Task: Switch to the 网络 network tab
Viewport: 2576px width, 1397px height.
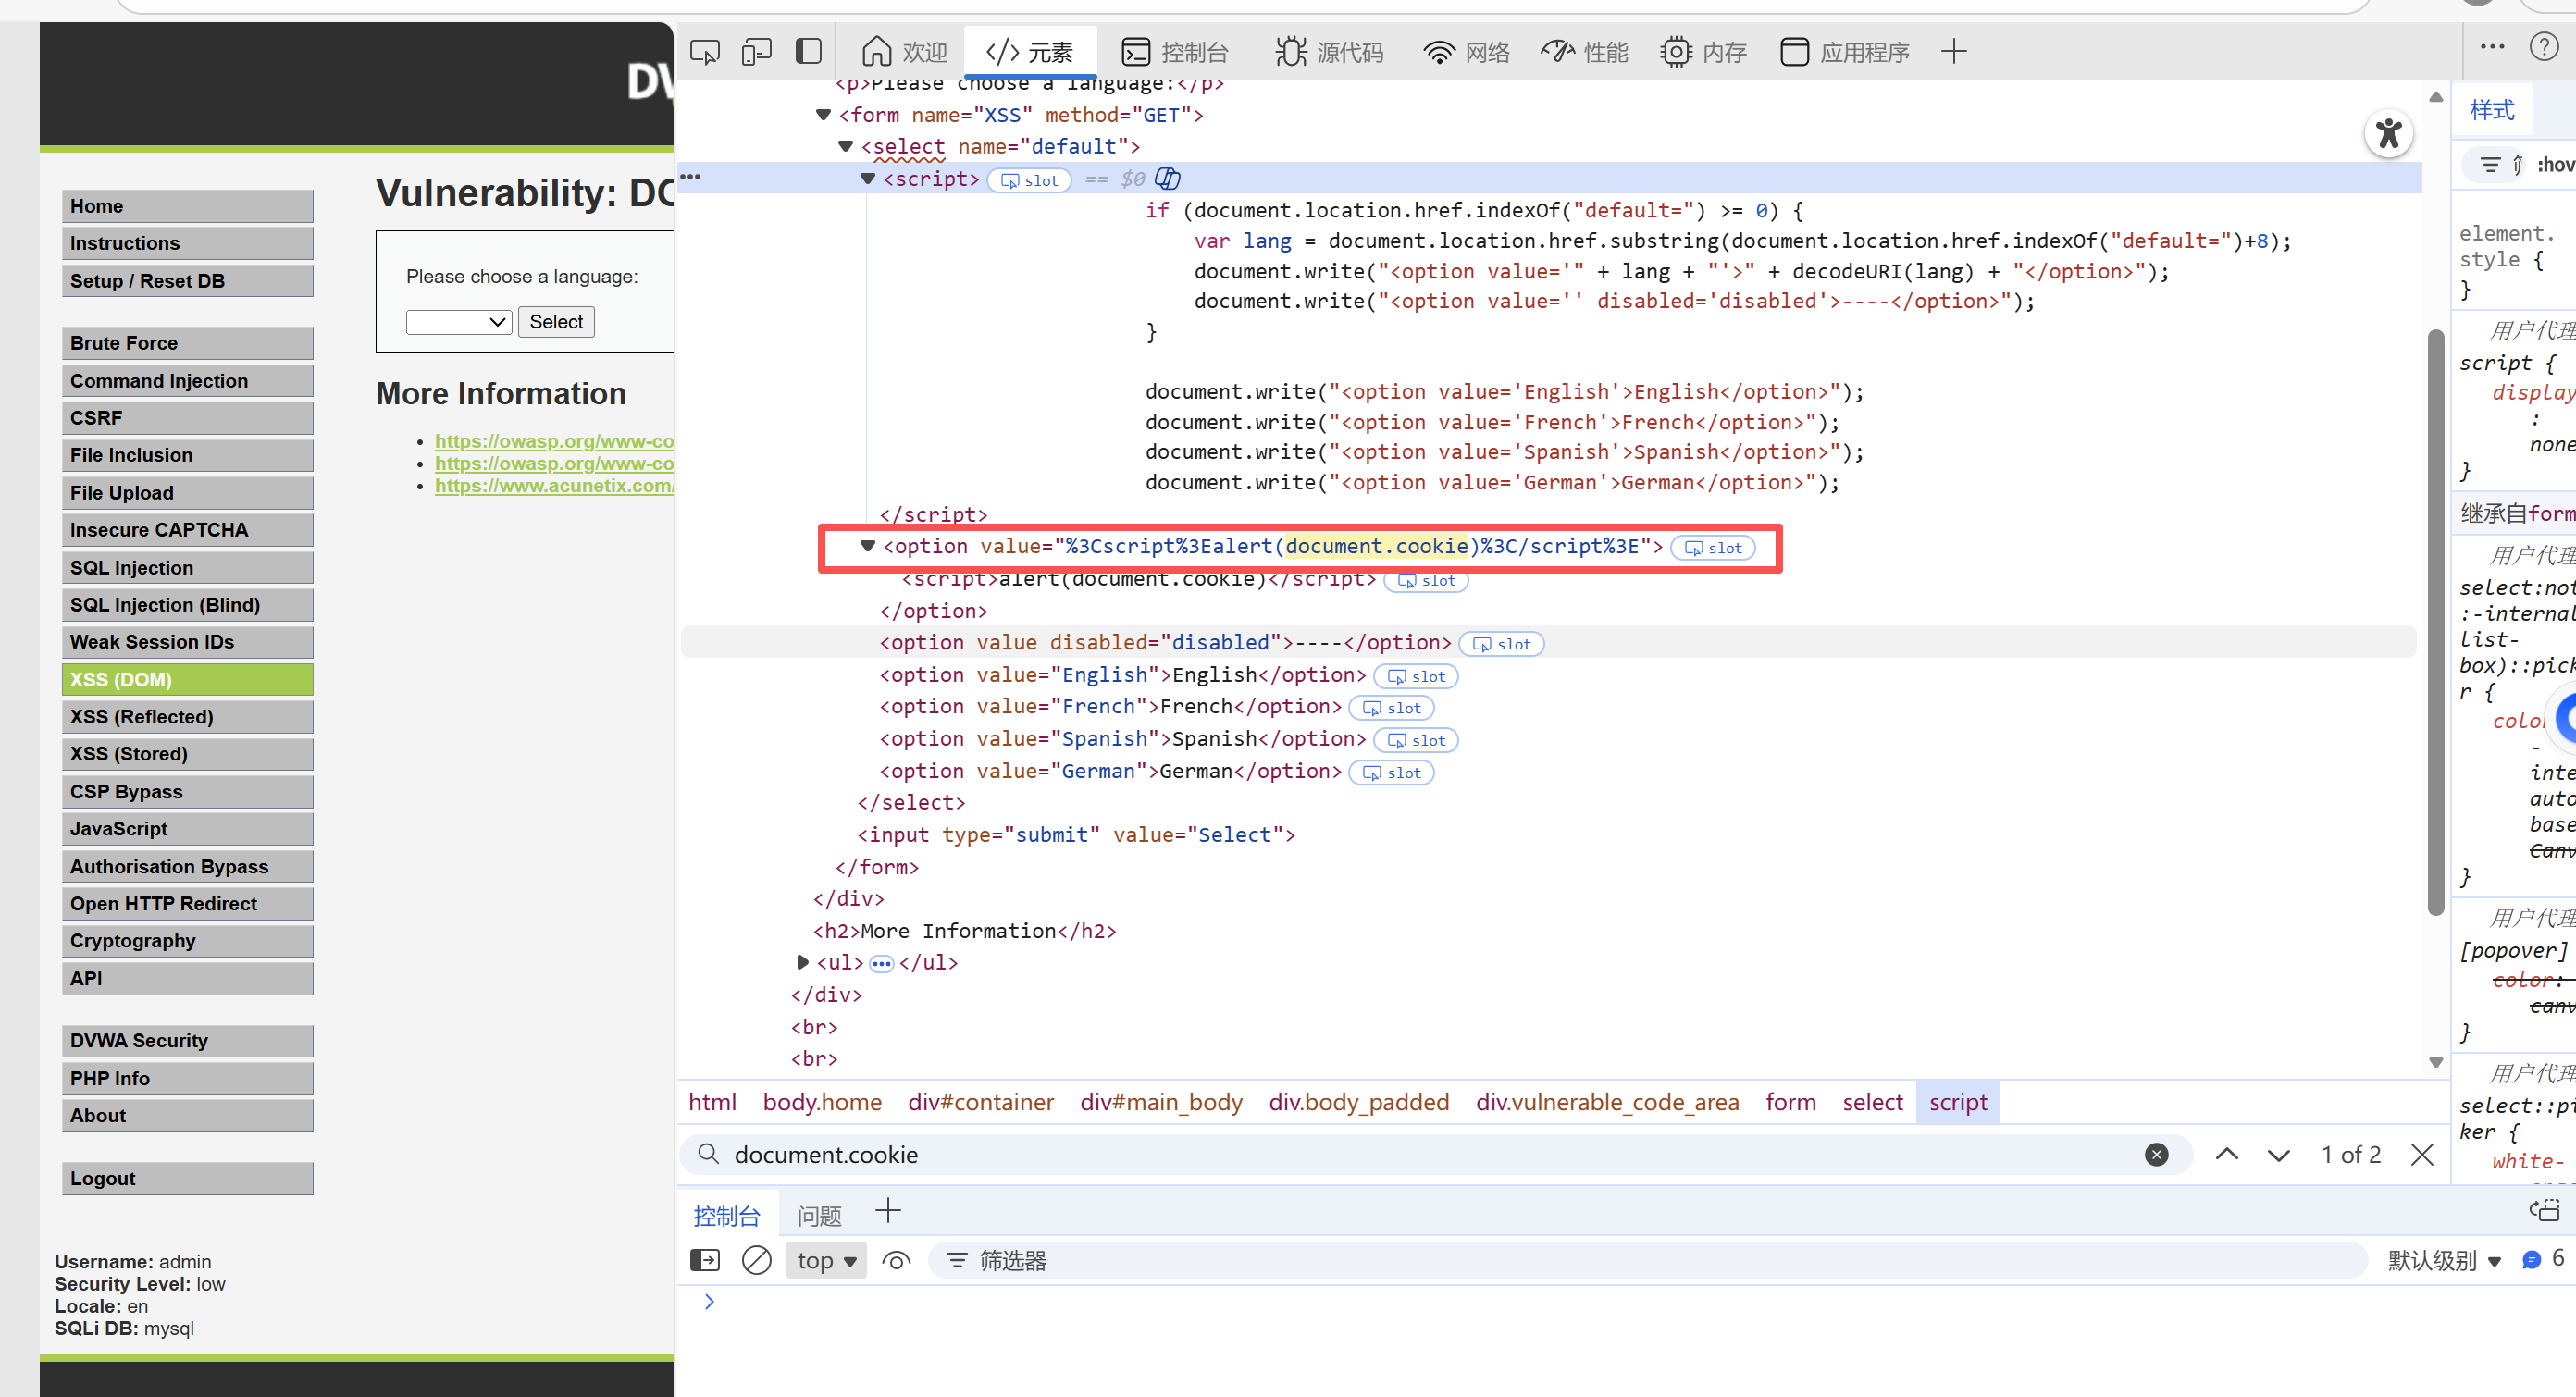Action: [x=1466, y=52]
